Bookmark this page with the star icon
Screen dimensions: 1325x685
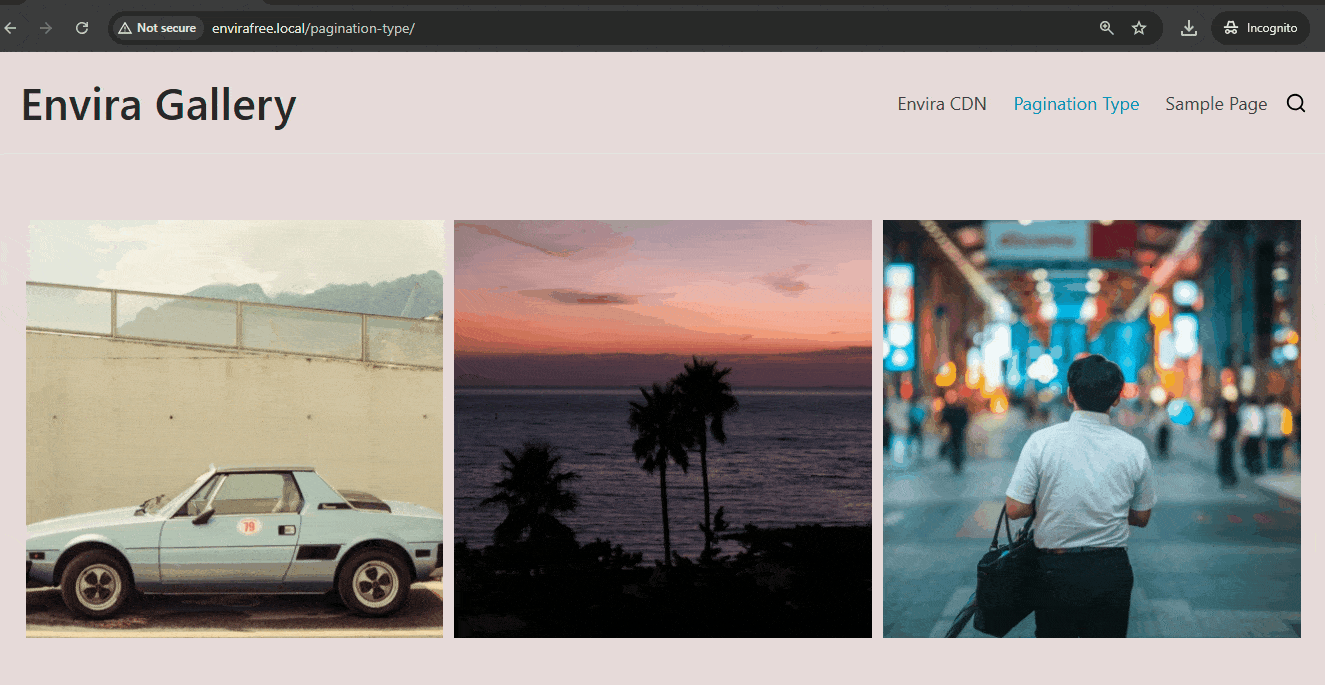click(x=1139, y=28)
